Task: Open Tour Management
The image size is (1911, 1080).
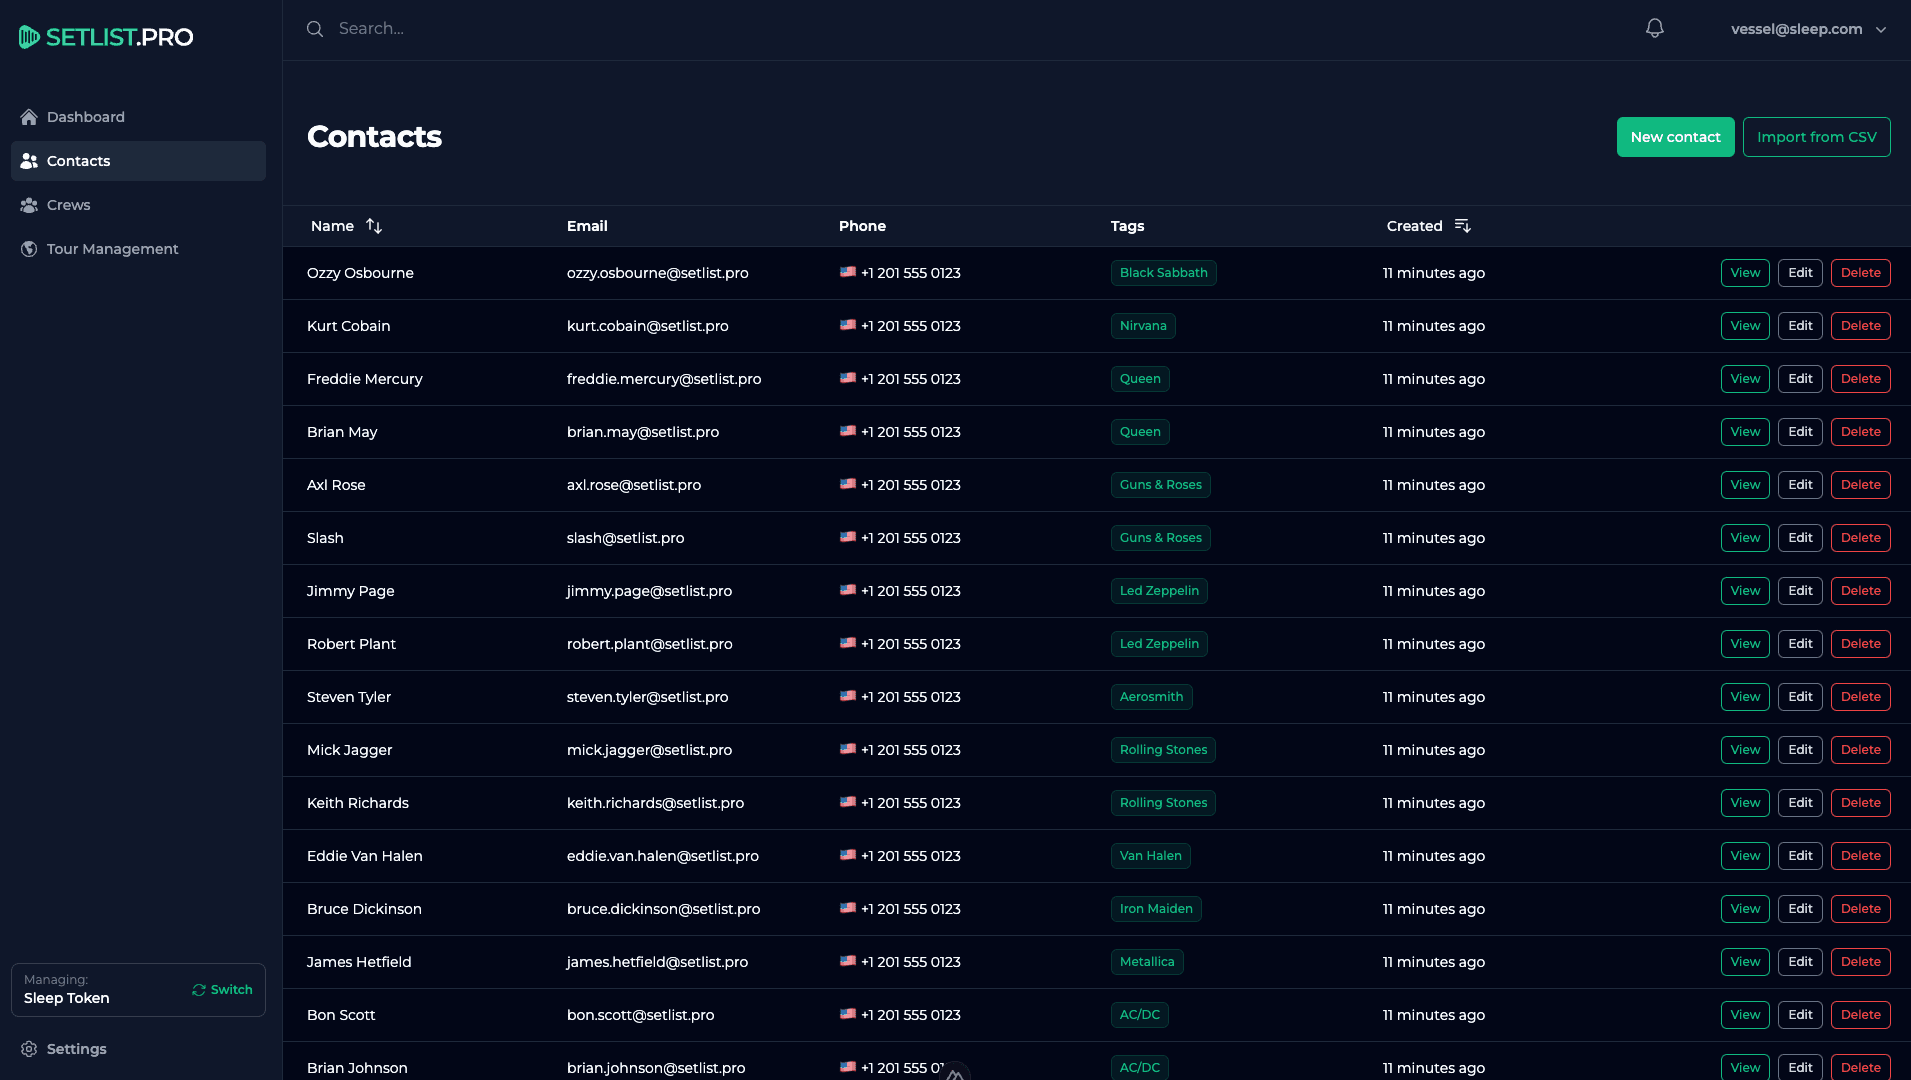Action: pos(138,249)
